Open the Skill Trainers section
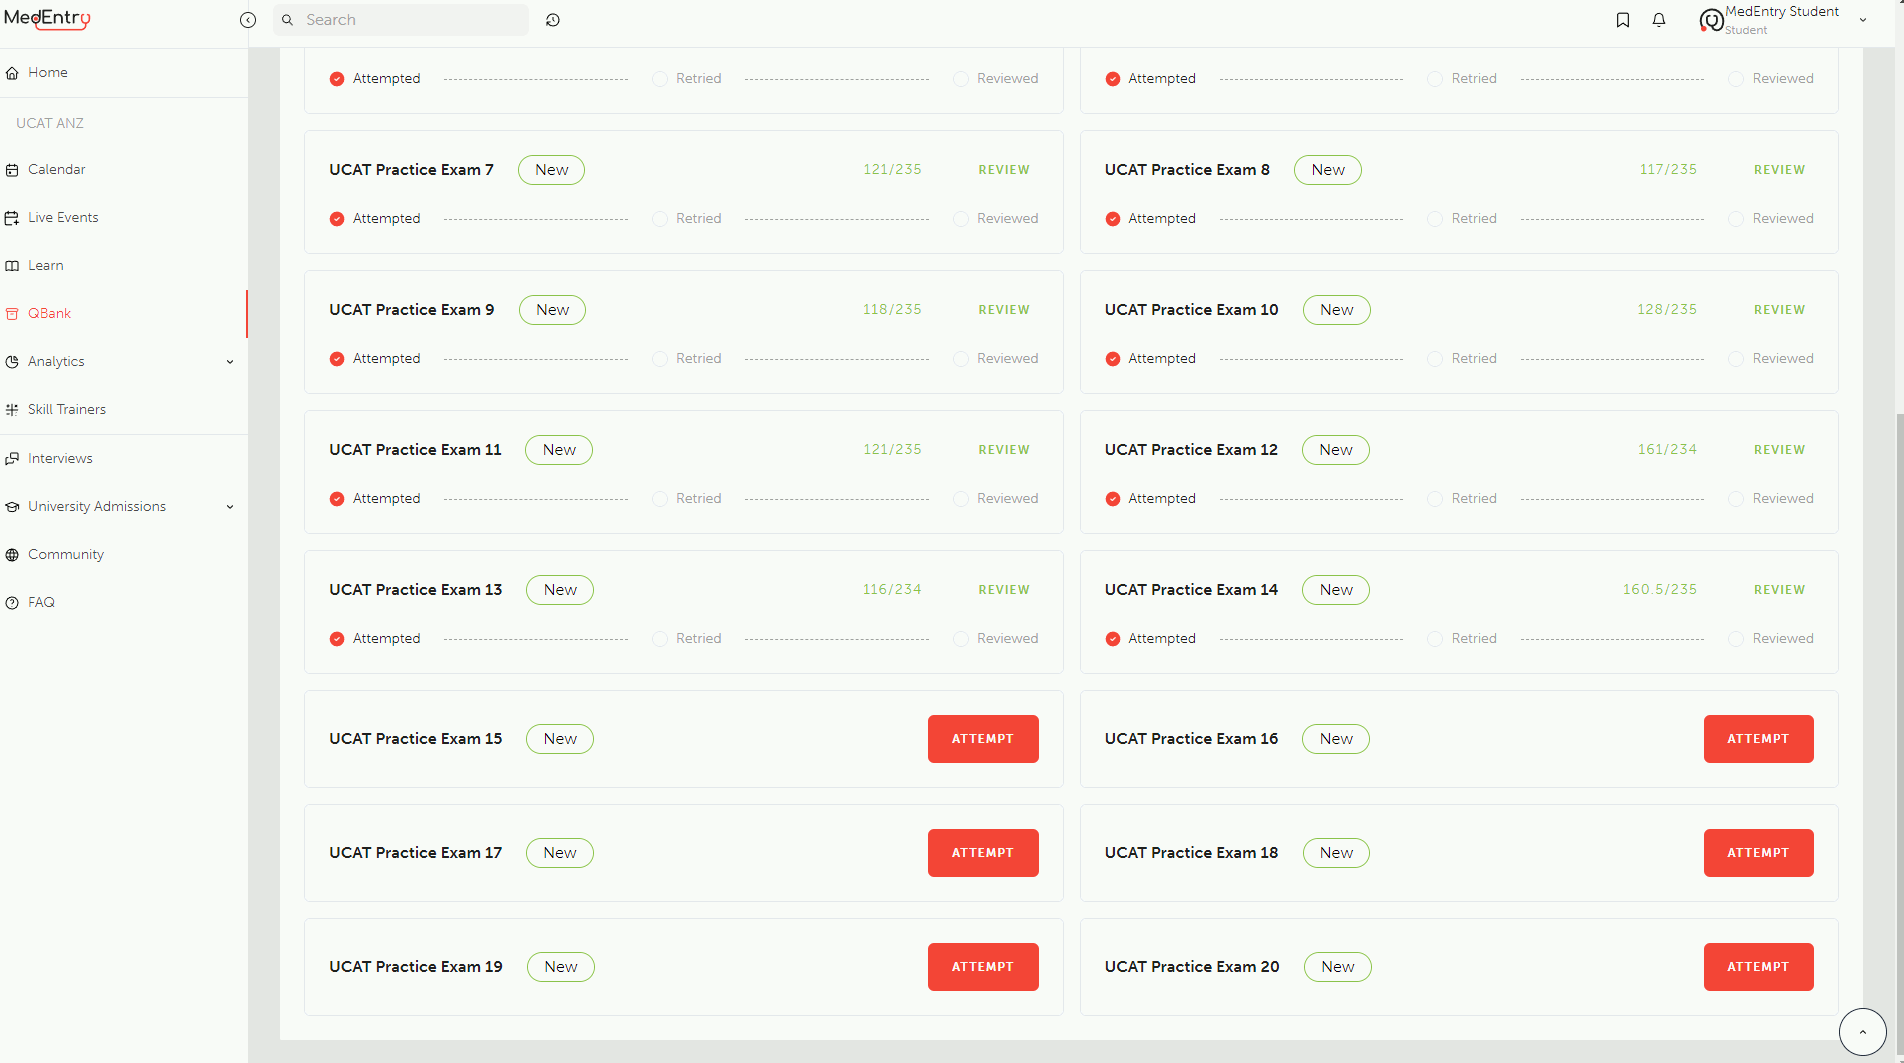Image resolution: width=1904 pixels, height=1063 pixels. [x=66, y=409]
